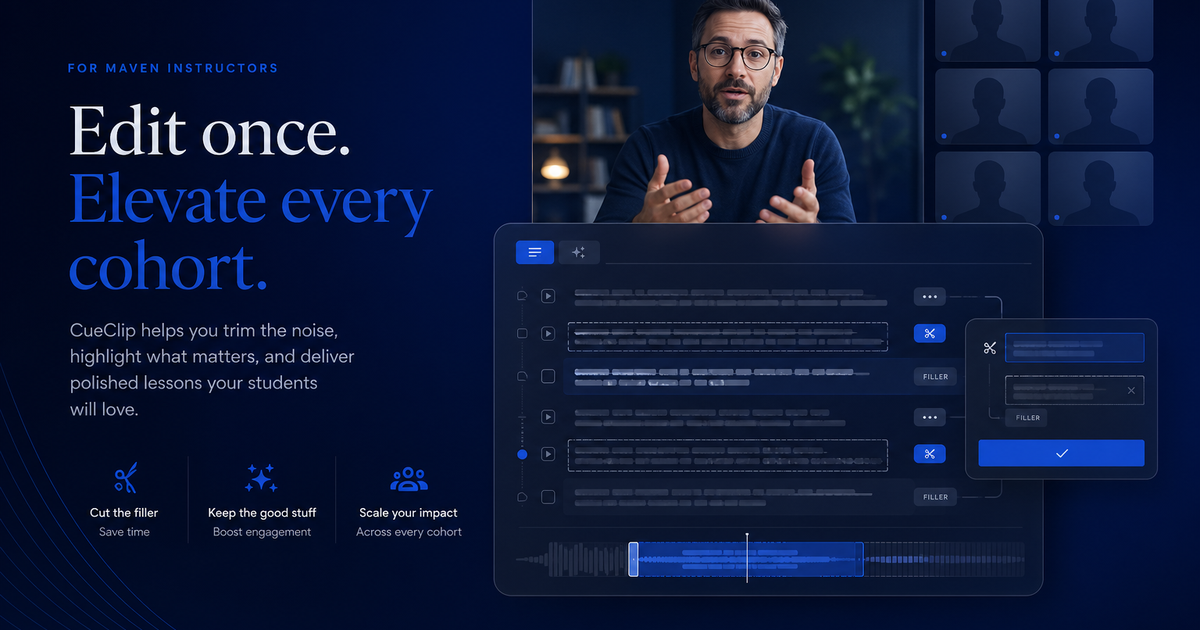Click the highlighted blue field in the popup
1200x630 pixels.
(1075, 347)
